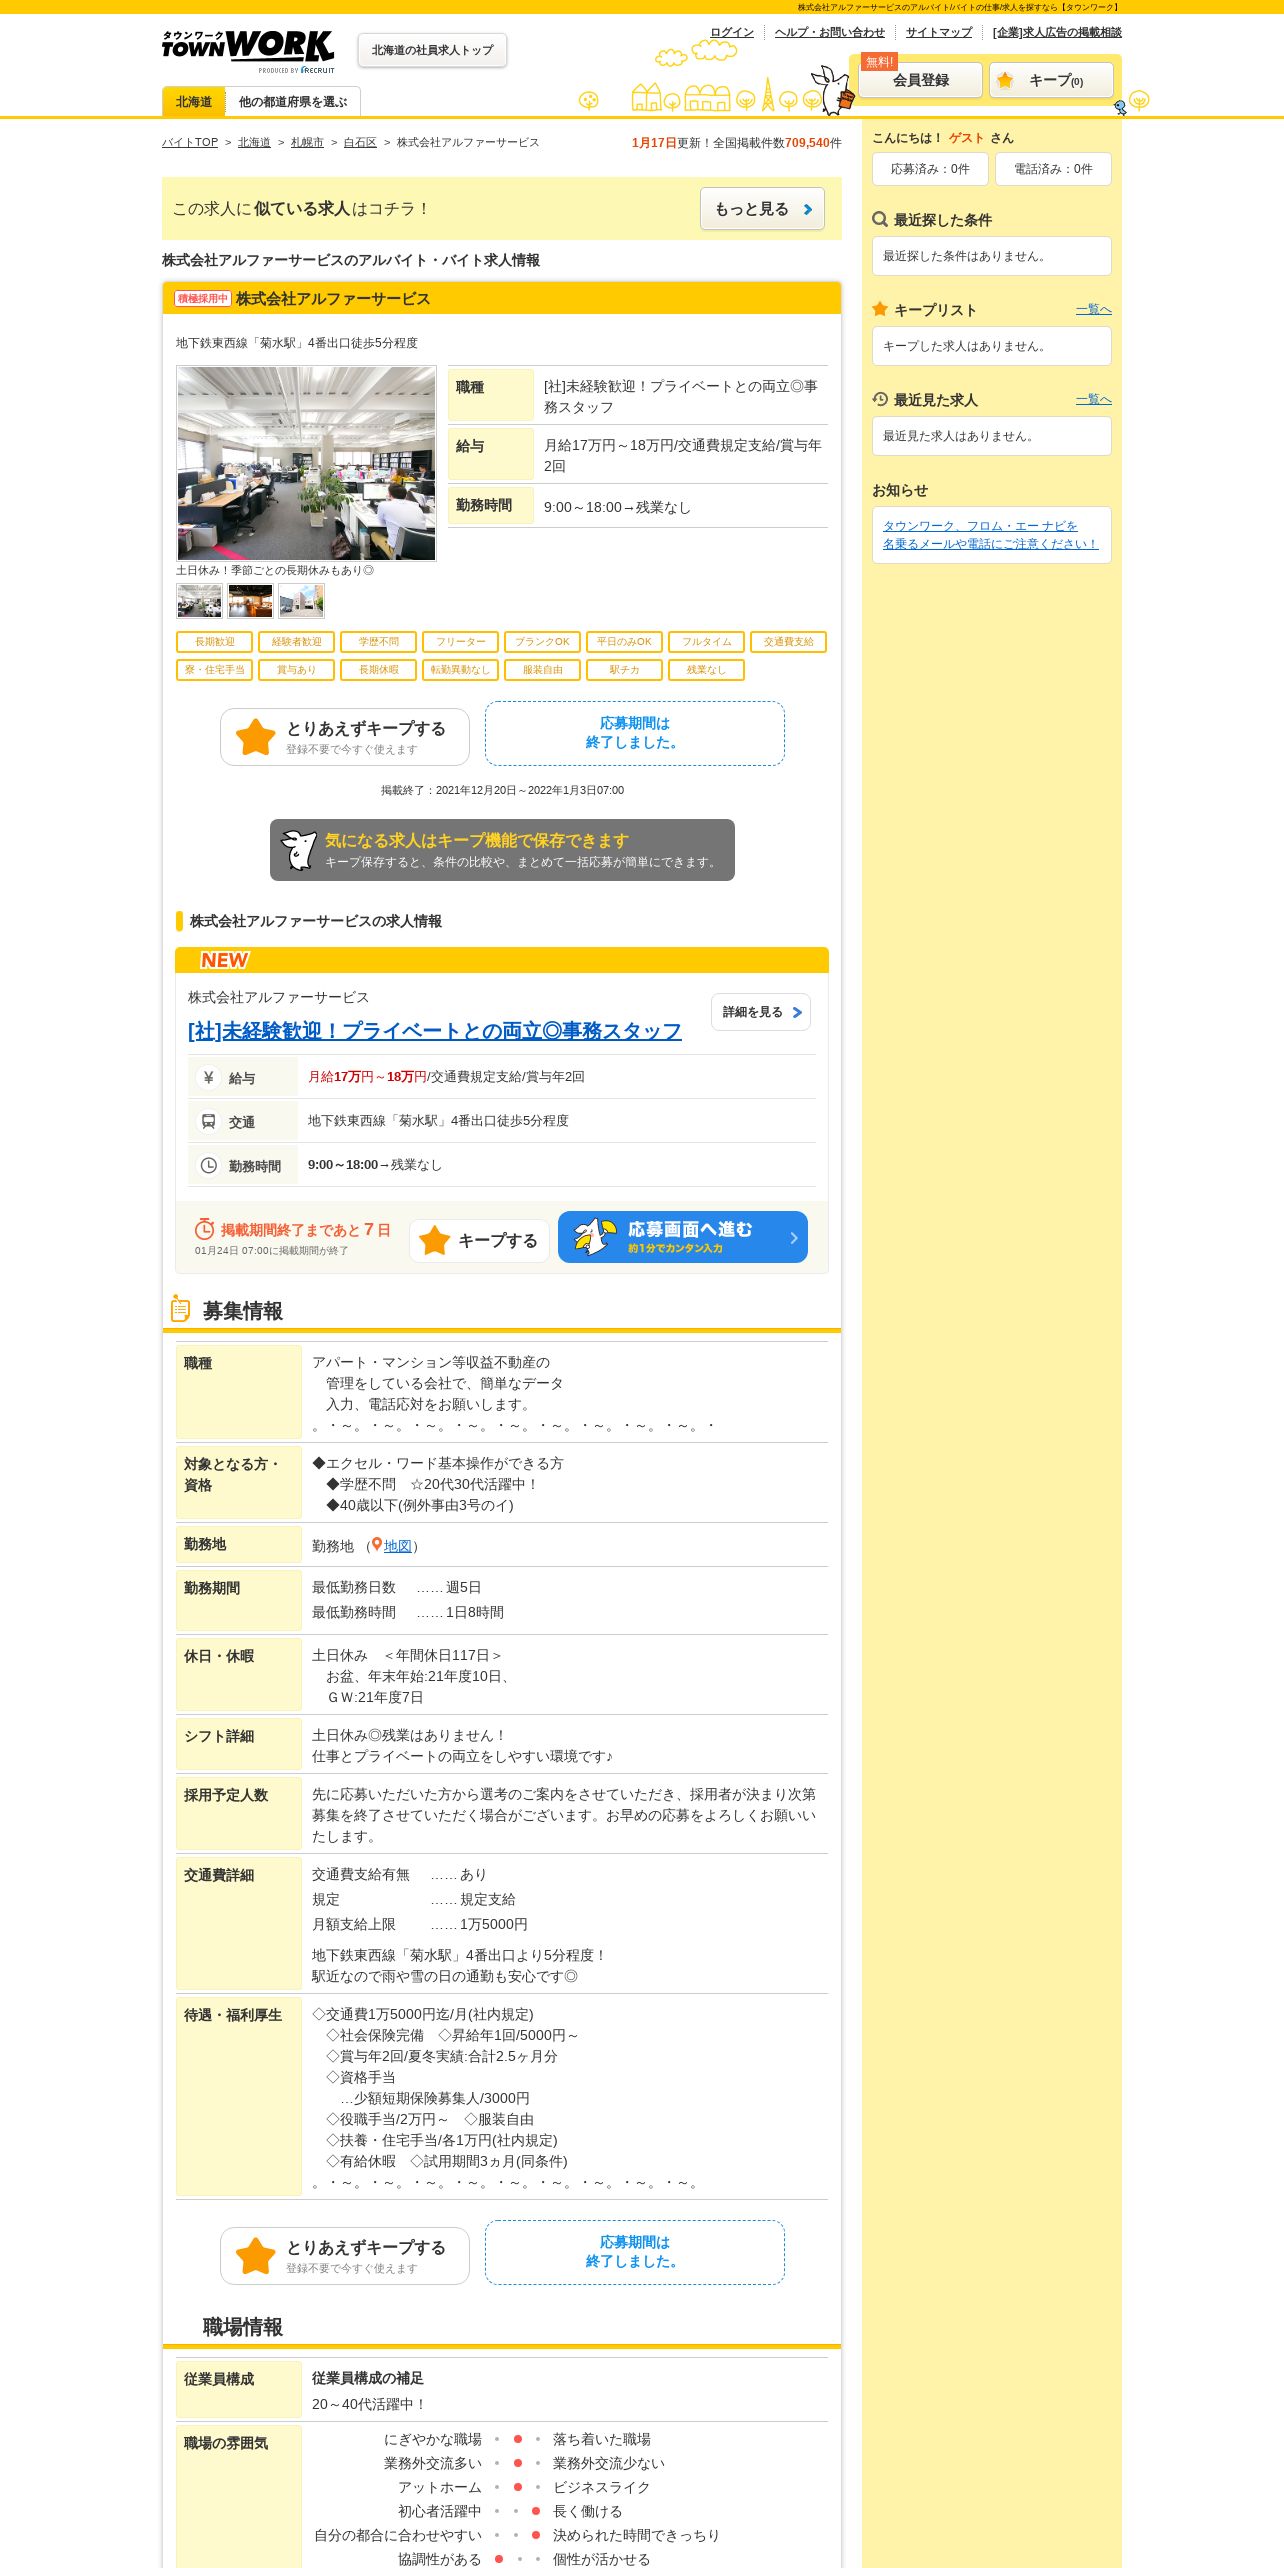Image resolution: width=1284 pixels, height=2568 pixels.
Task: Click the large office photo
Action: 306,463
